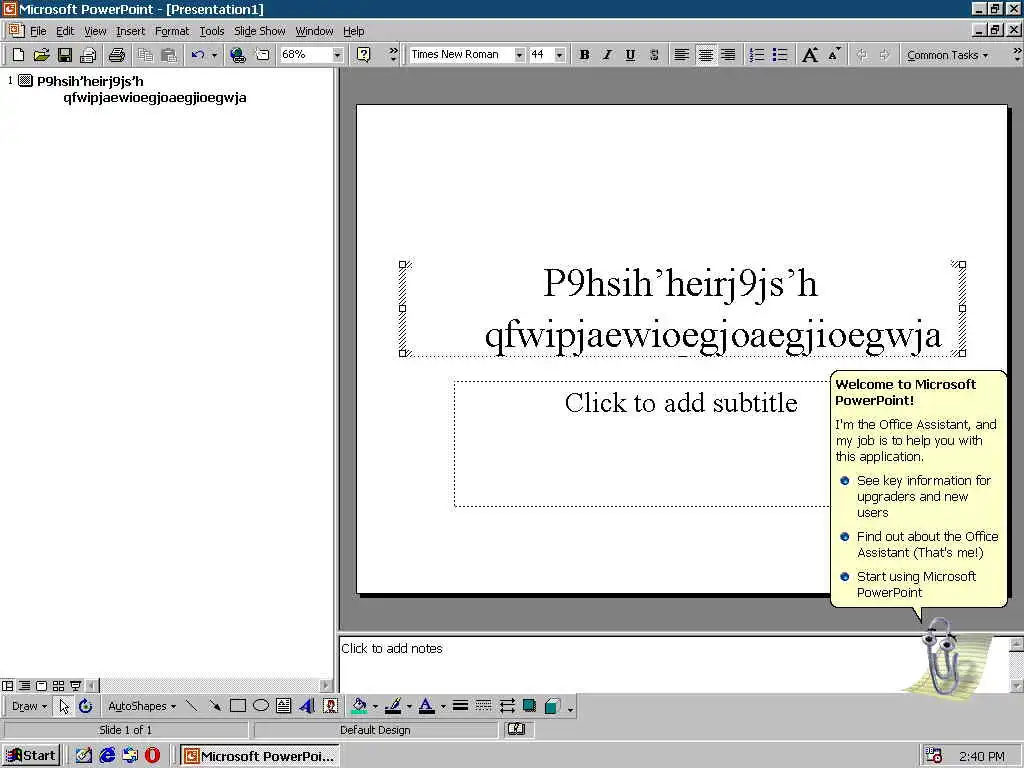
Task: Decrease font size with small A
Action: click(834, 55)
